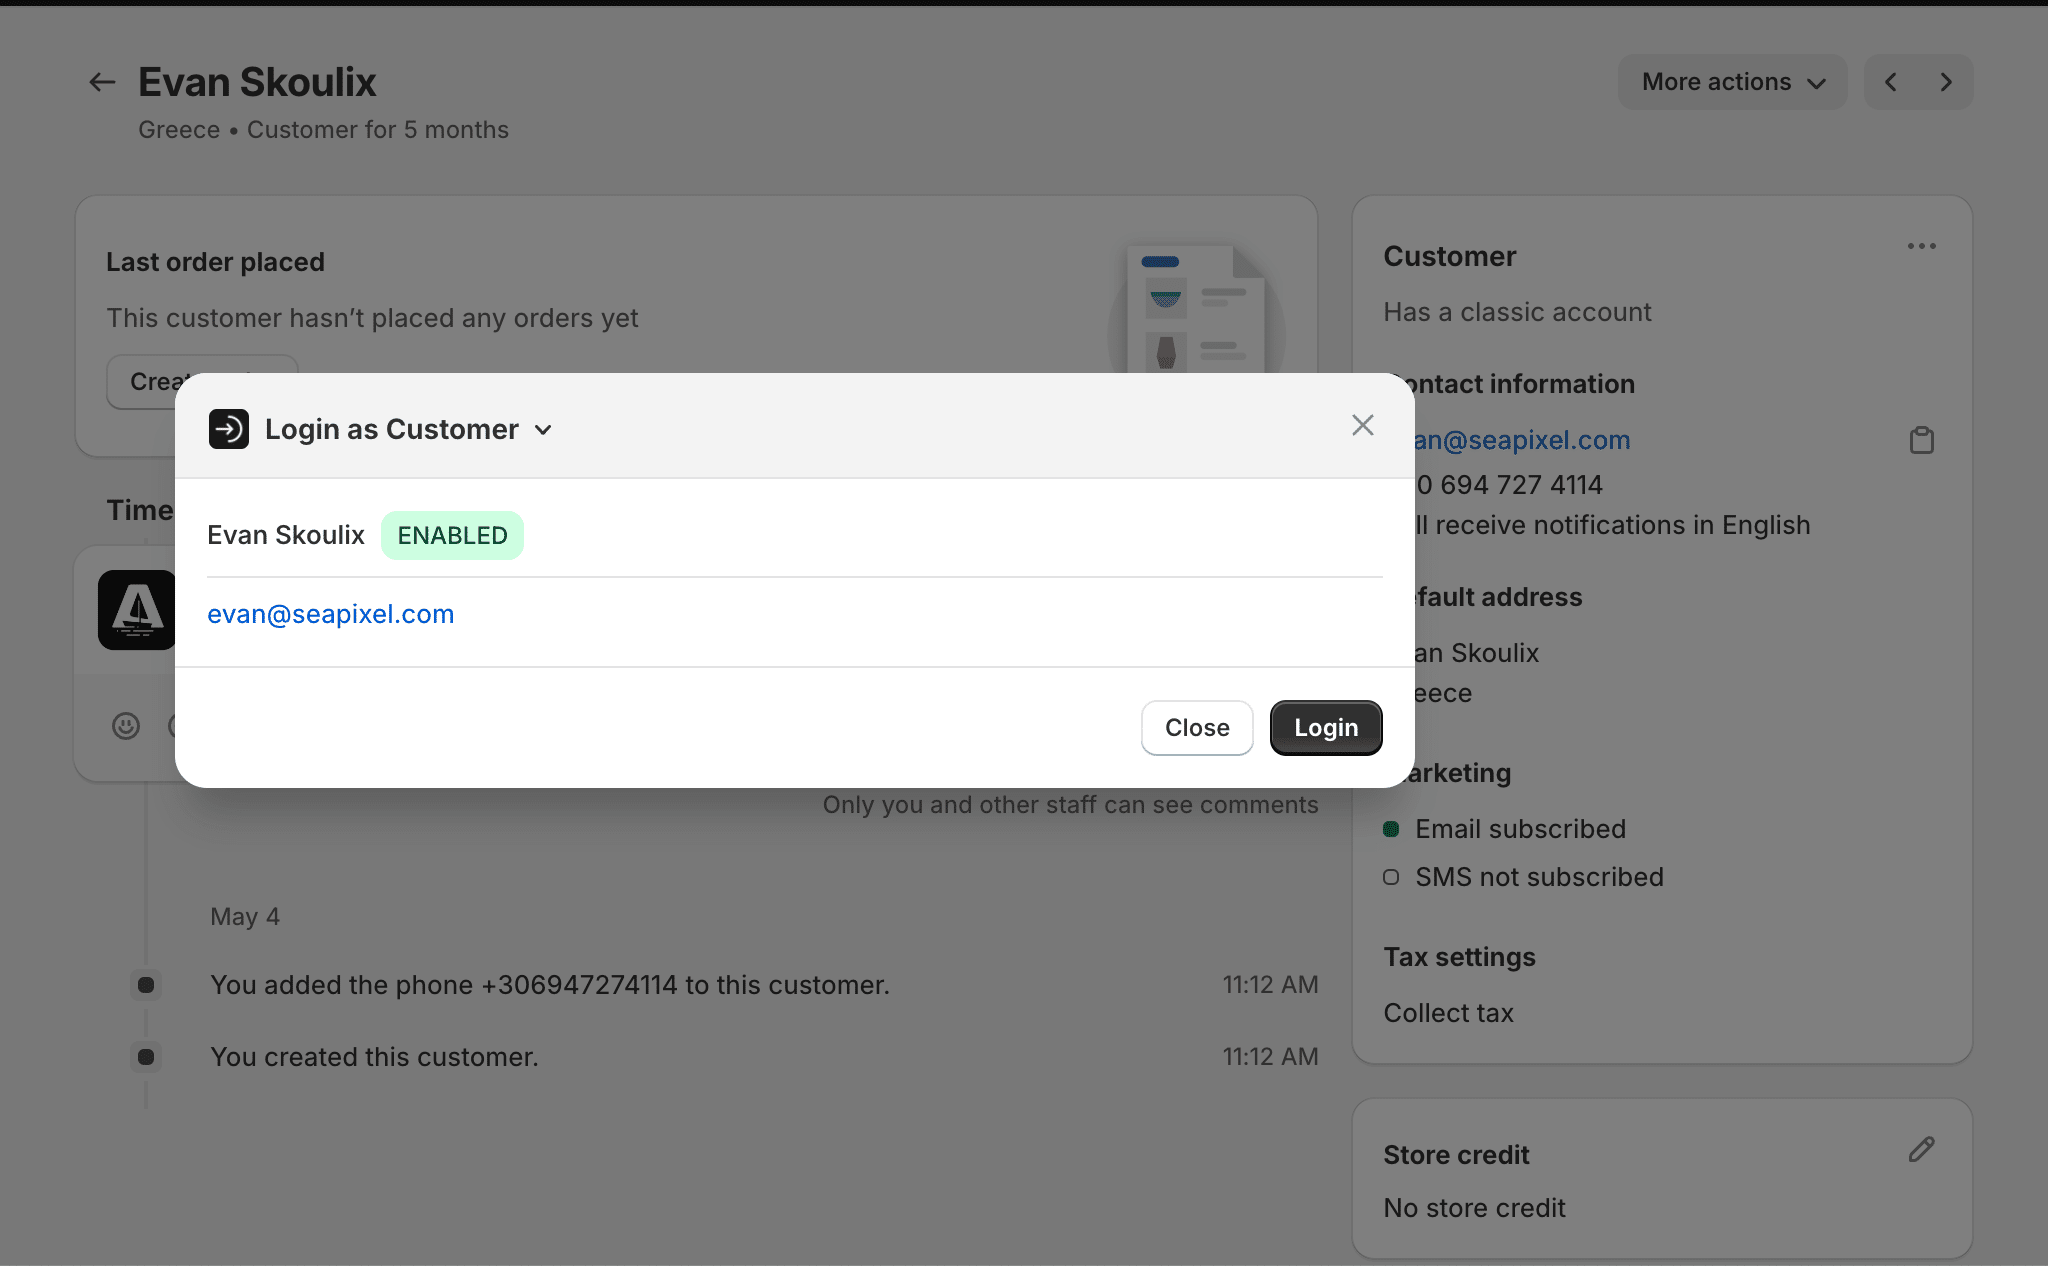Edit store credit using the pencil icon

(1921, 1149)
